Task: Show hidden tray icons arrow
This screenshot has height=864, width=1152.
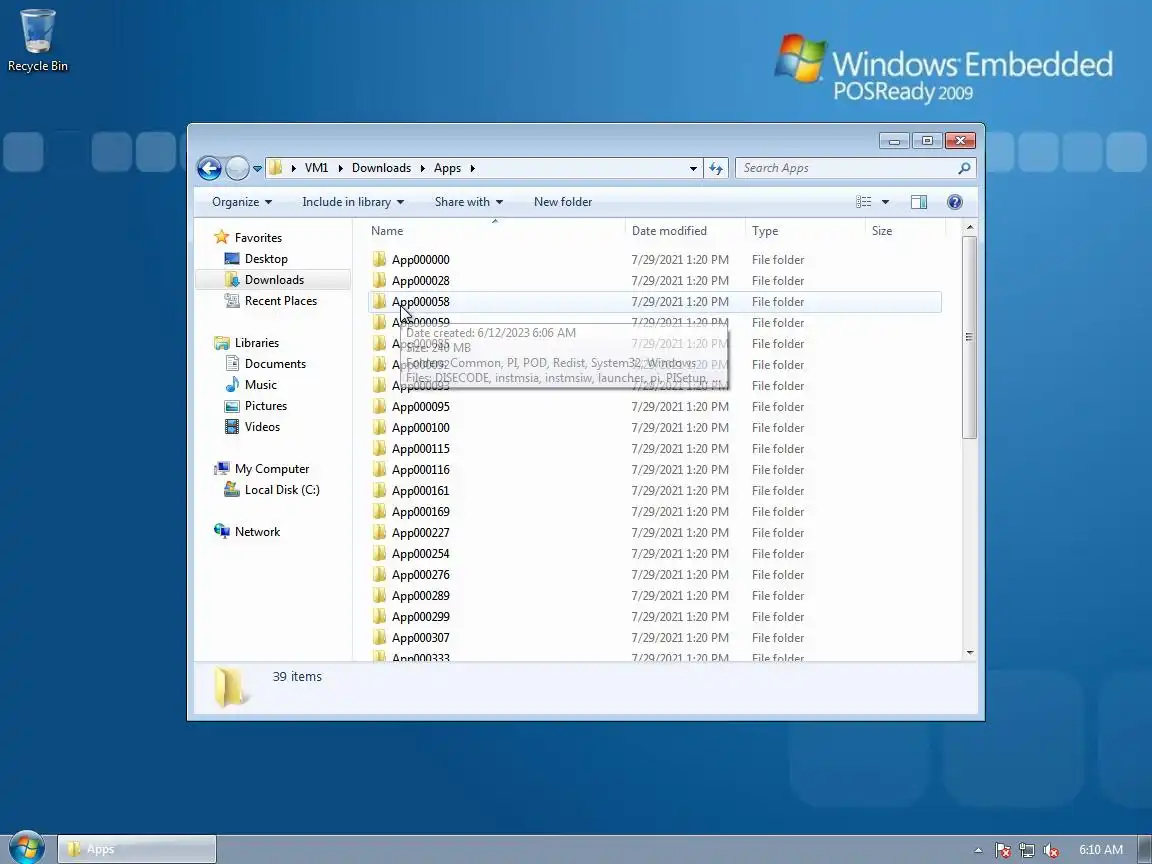Action: 978,850
